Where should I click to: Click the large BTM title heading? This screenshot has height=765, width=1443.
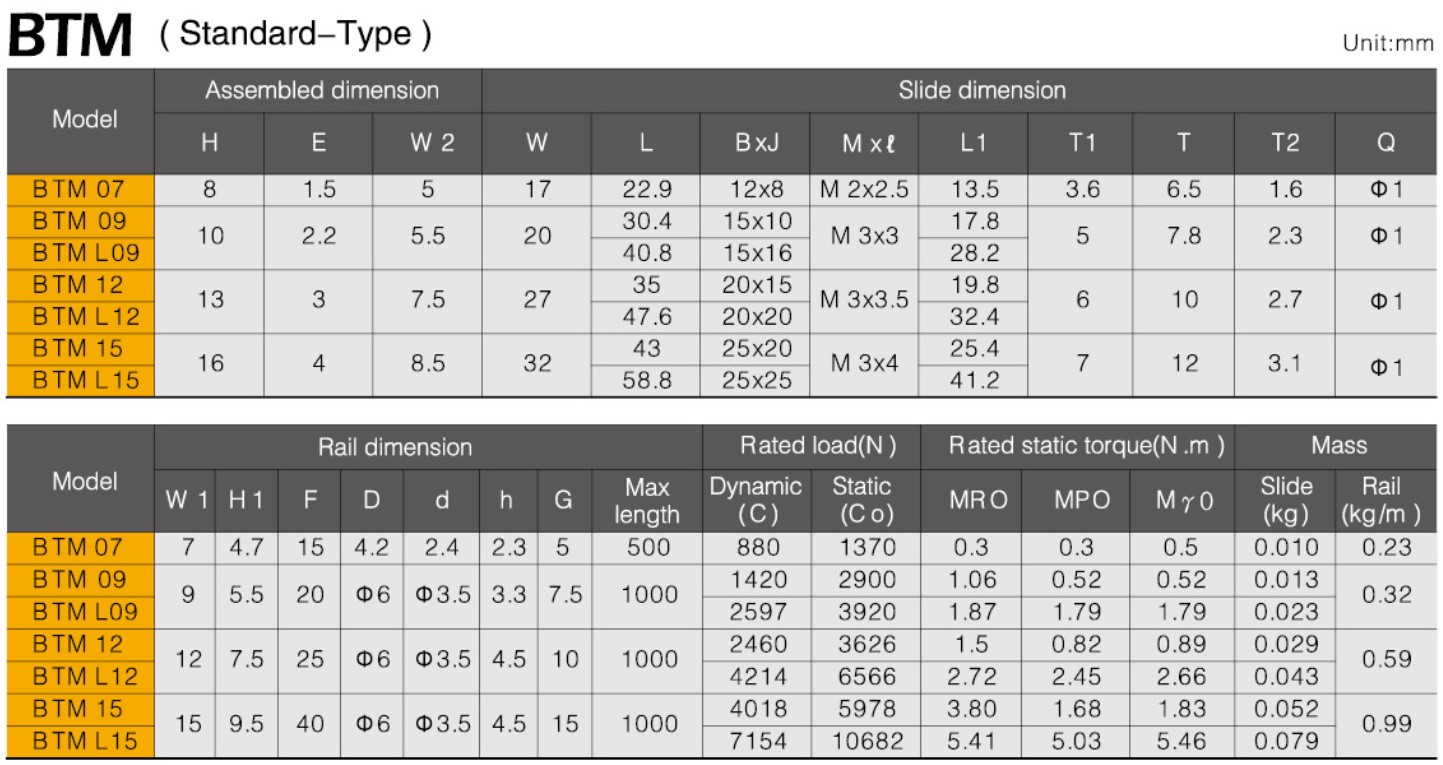coord(70,36)
